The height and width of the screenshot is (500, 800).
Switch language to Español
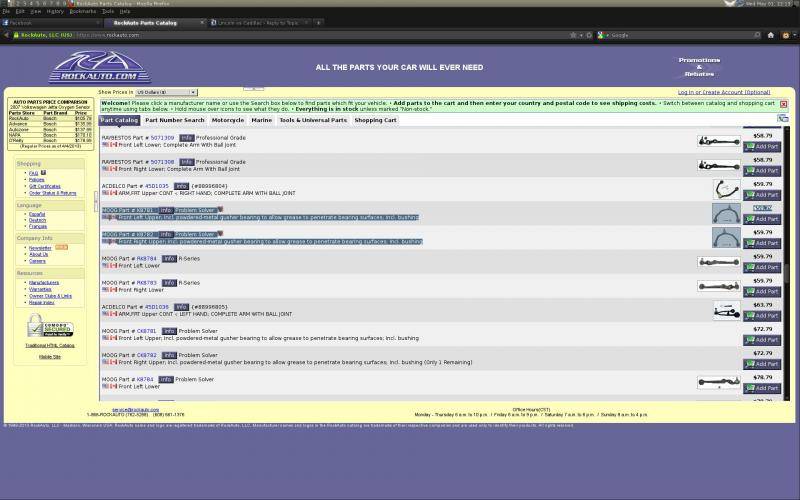tap(37, 214)
